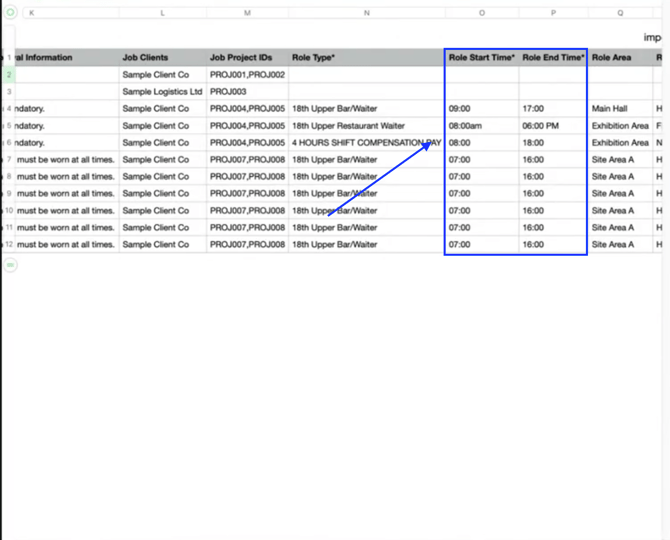Click the 'PROJ003' project ID cell

(x=247, y=92)
